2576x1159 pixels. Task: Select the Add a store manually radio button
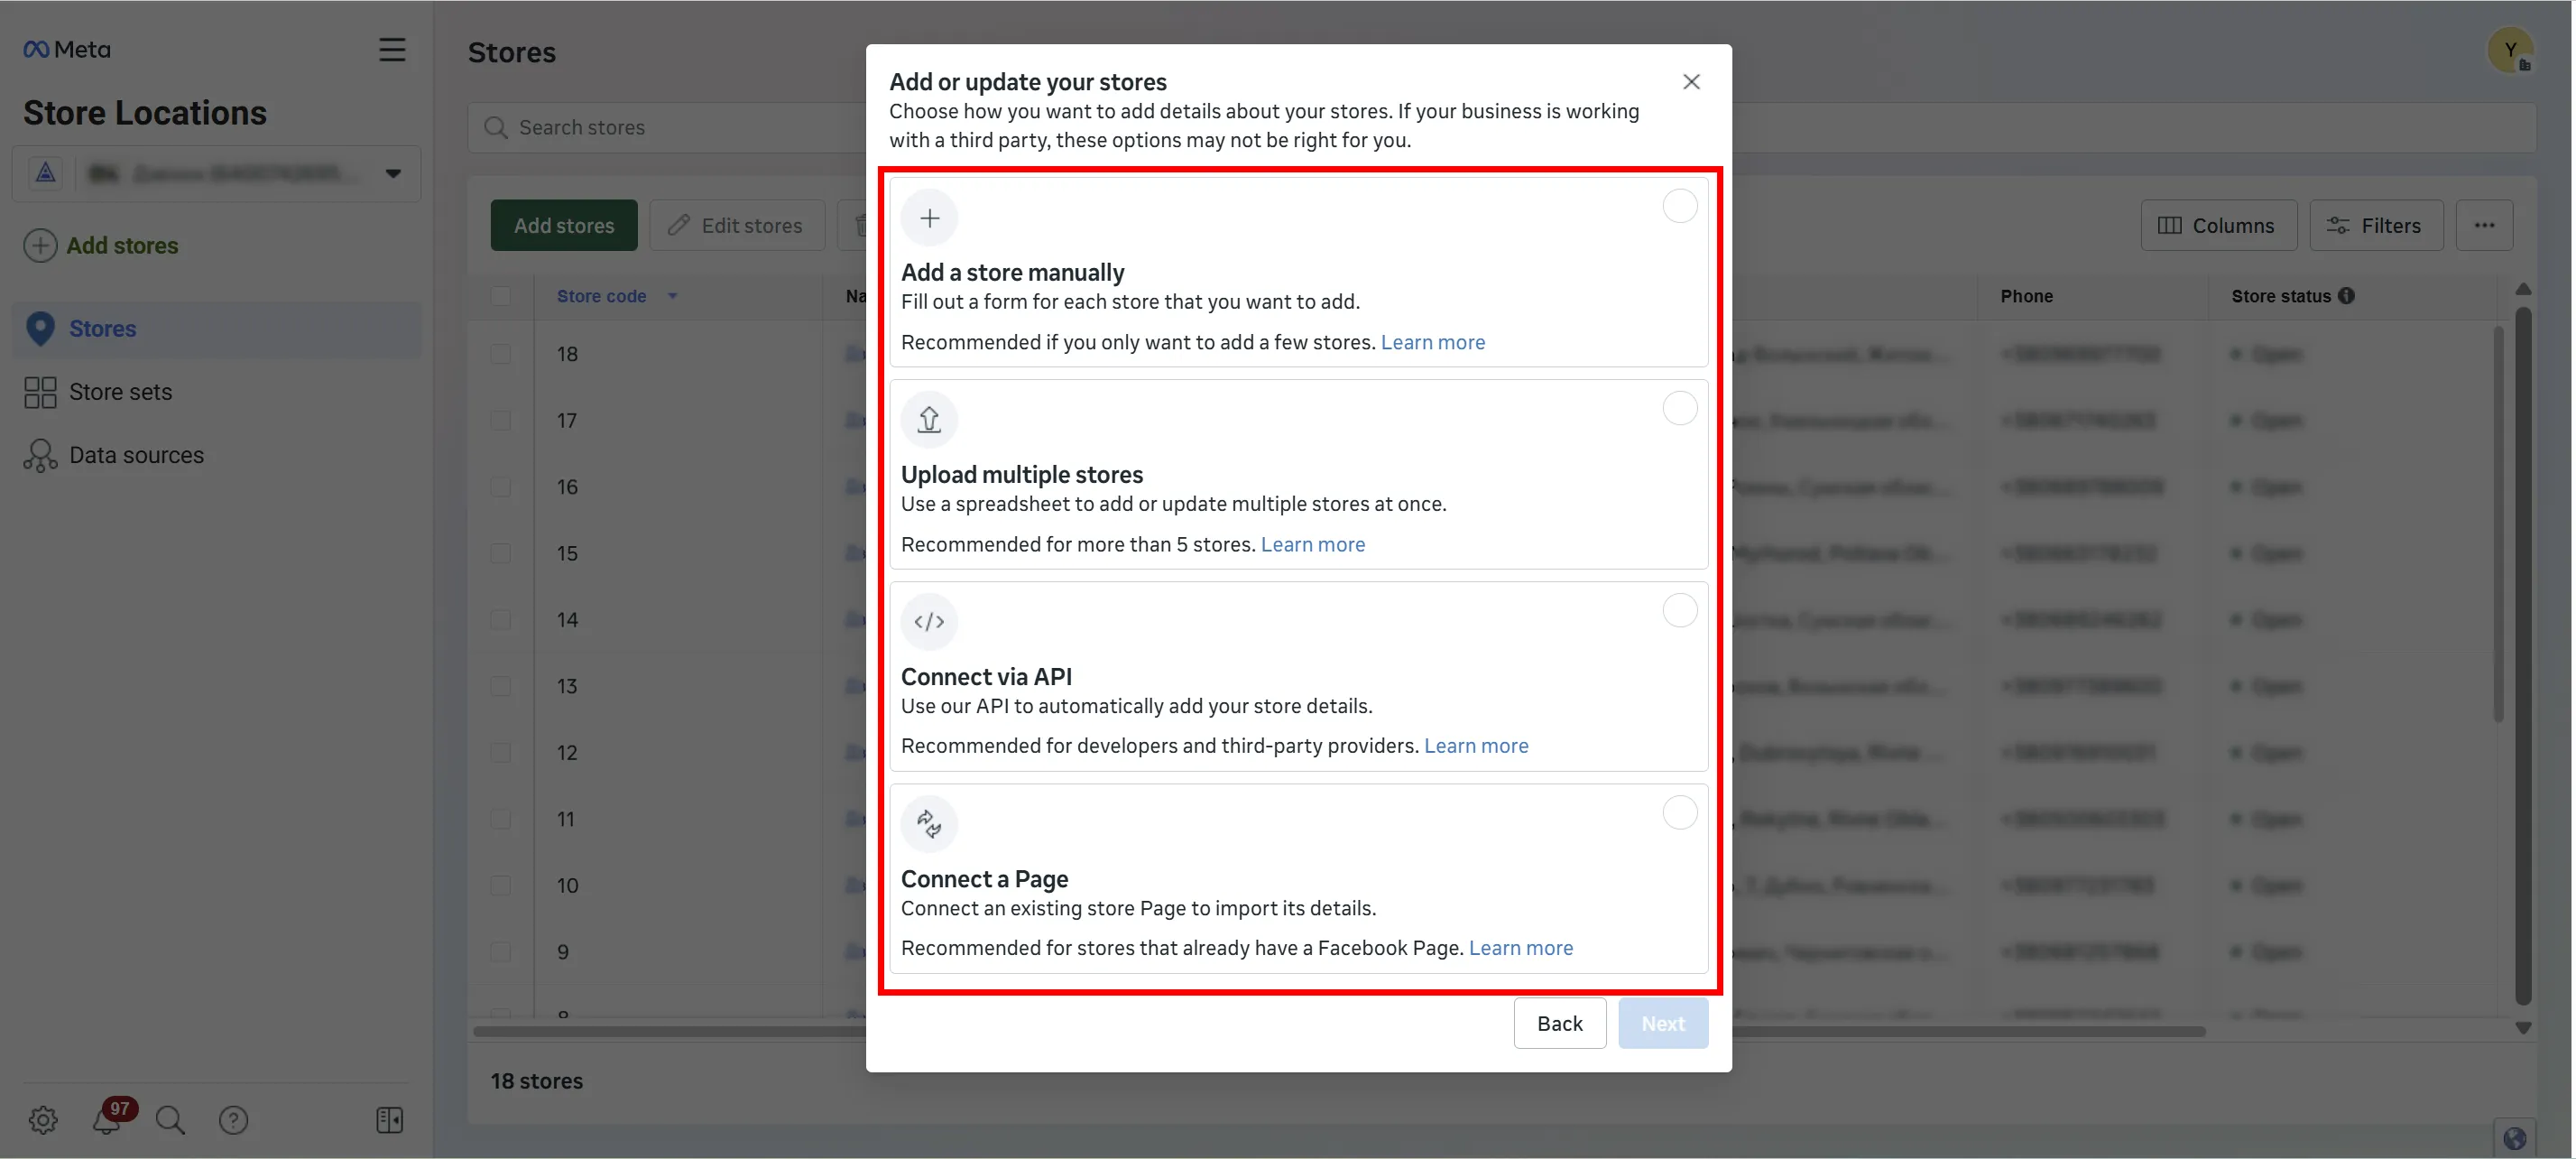click(x=1680, y=206)
